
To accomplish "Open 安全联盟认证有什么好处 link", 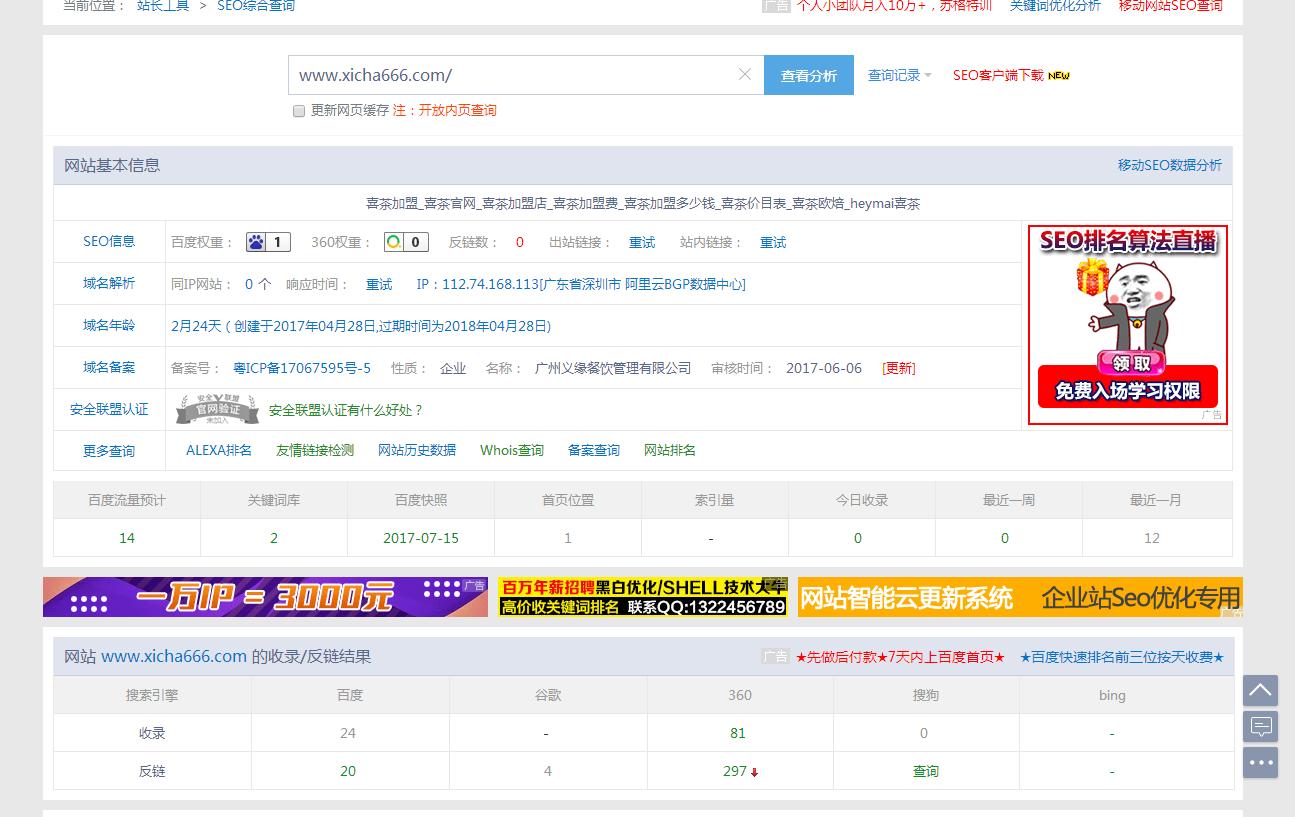I will pos(346,410).
